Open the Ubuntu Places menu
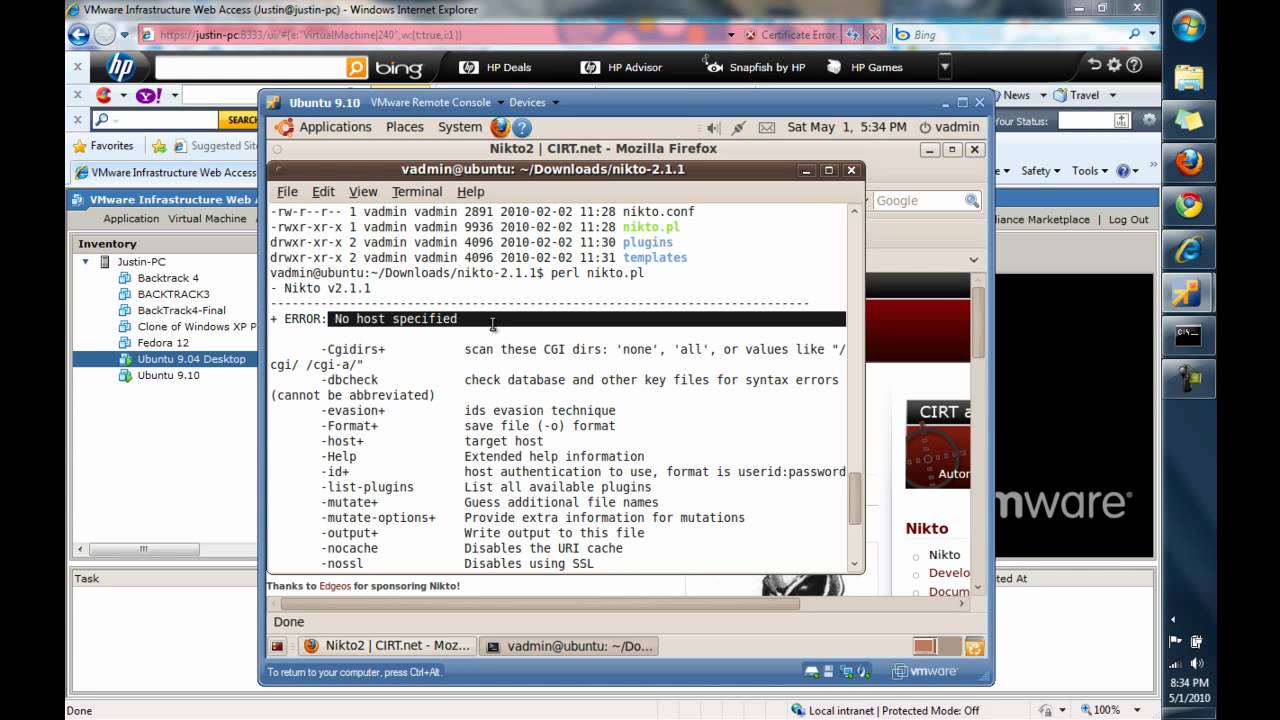The height and width of the screenshot is (720, 1280). [x=405, y=127]
